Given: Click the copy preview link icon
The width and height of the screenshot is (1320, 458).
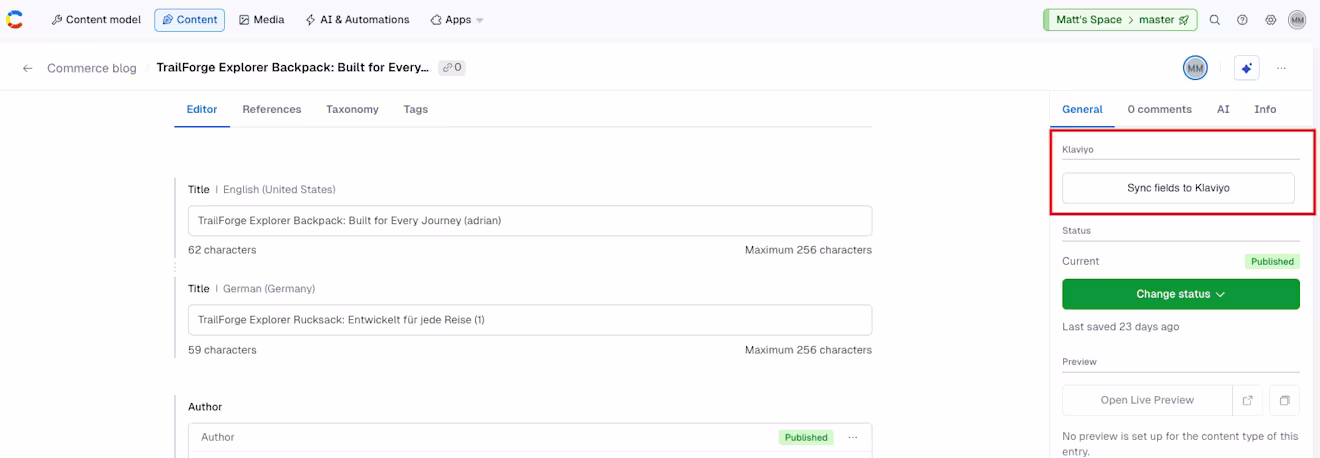Looking at the screenshot, I should 1284,400.
